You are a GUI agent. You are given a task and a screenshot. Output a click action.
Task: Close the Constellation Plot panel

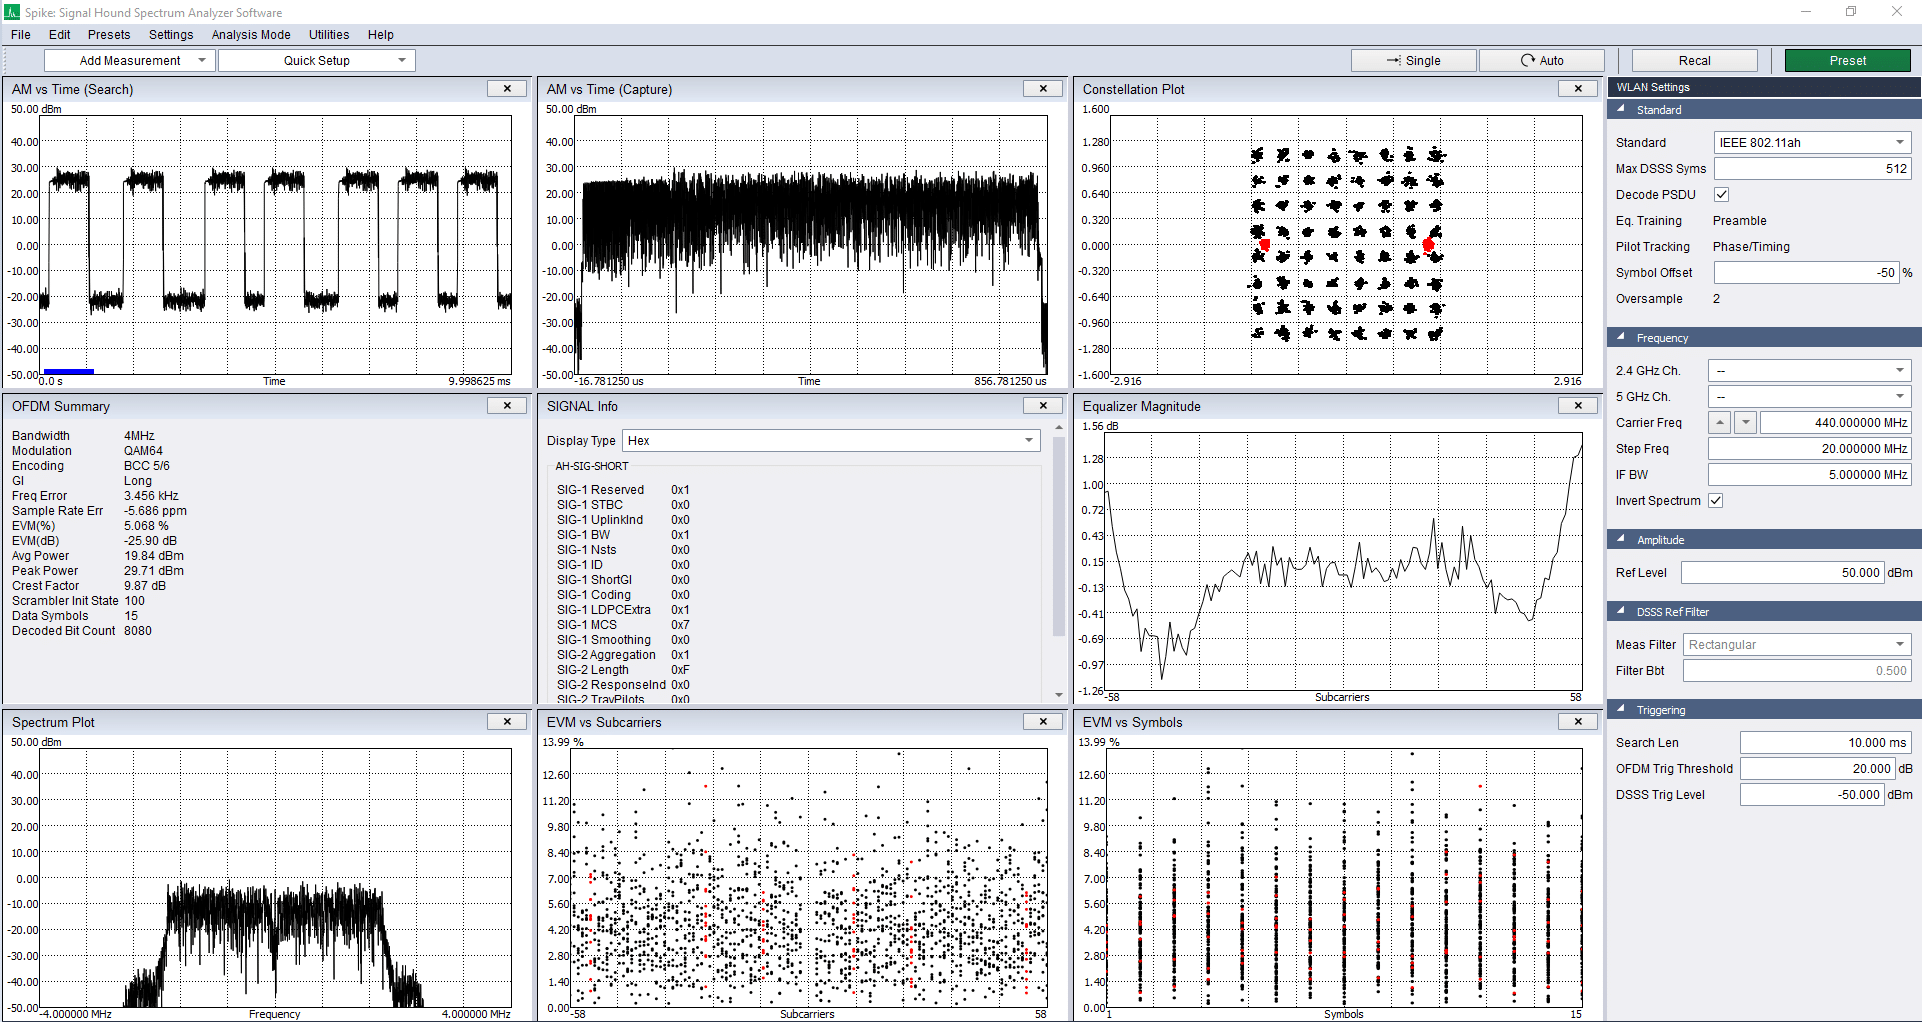point(1578,89)
